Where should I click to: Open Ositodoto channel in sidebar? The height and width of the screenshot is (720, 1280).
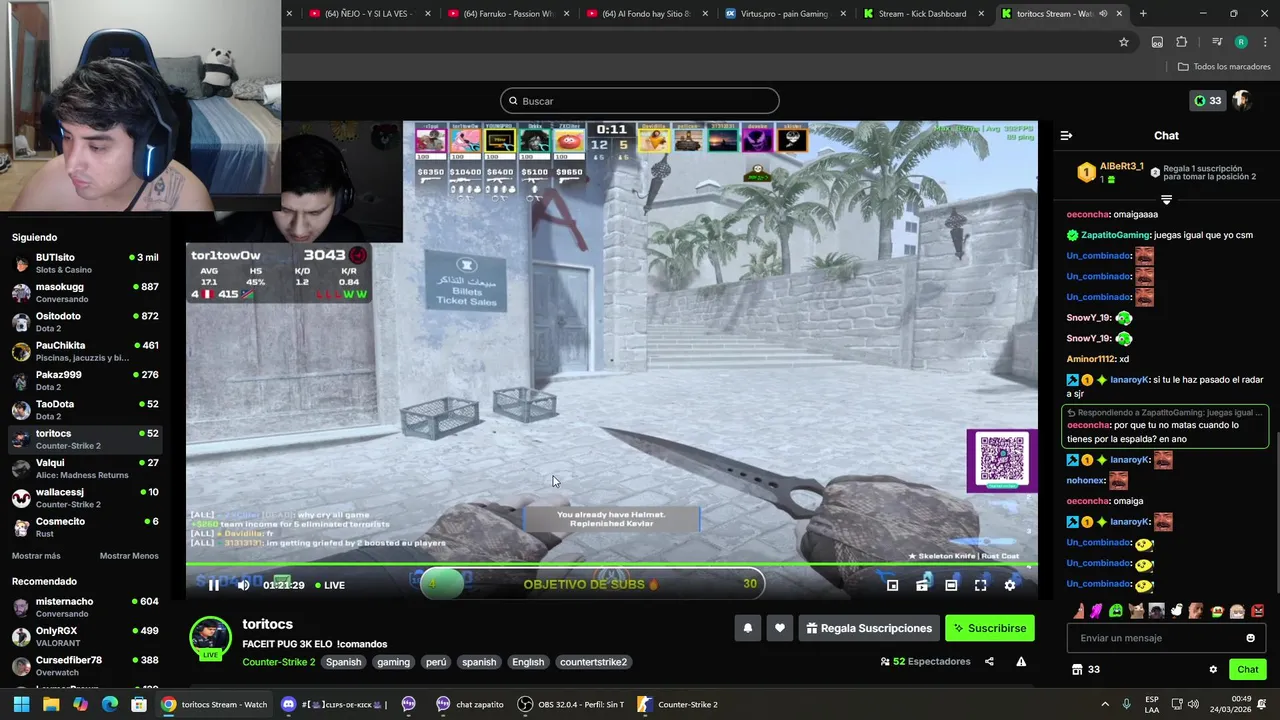tap(86, 322)
